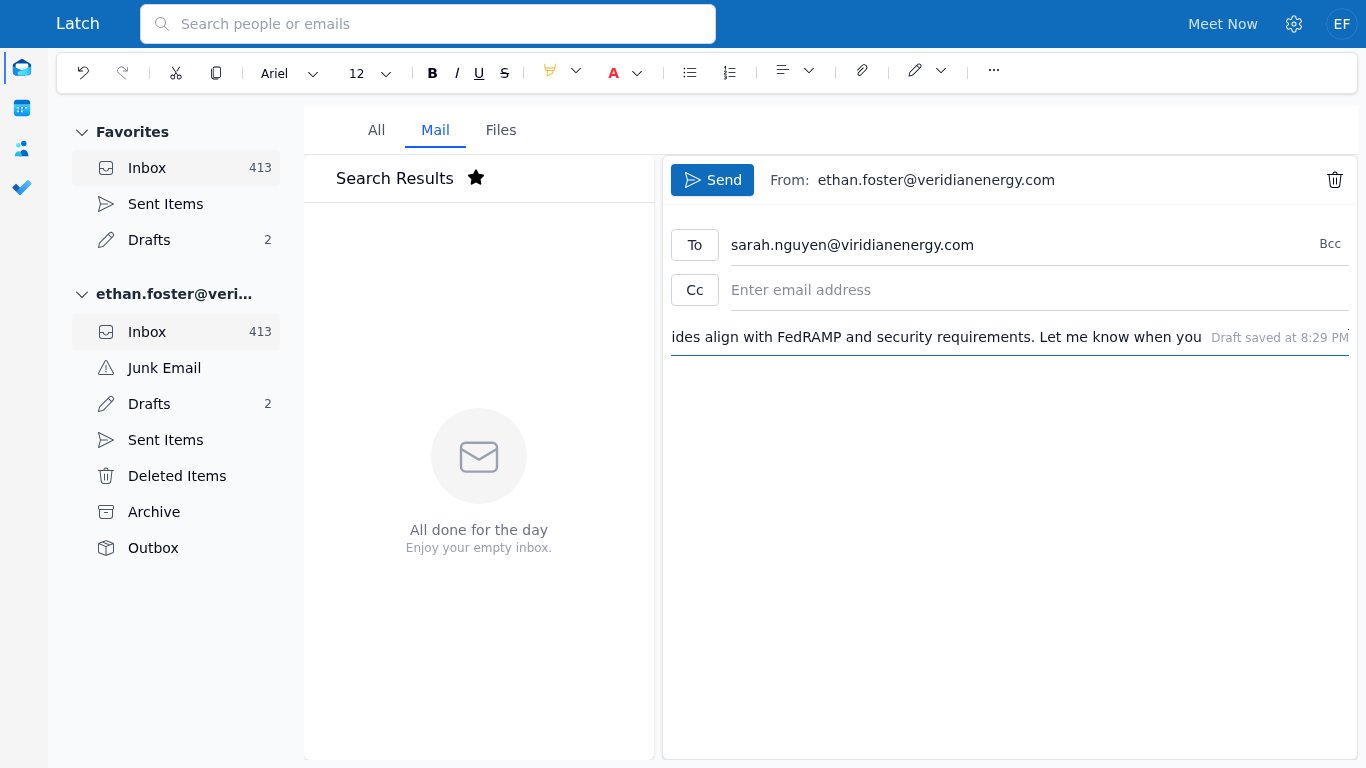This screenshot has height=768, width=1366.
Task: Collapse the Favorites folder group
Action: 83,132
